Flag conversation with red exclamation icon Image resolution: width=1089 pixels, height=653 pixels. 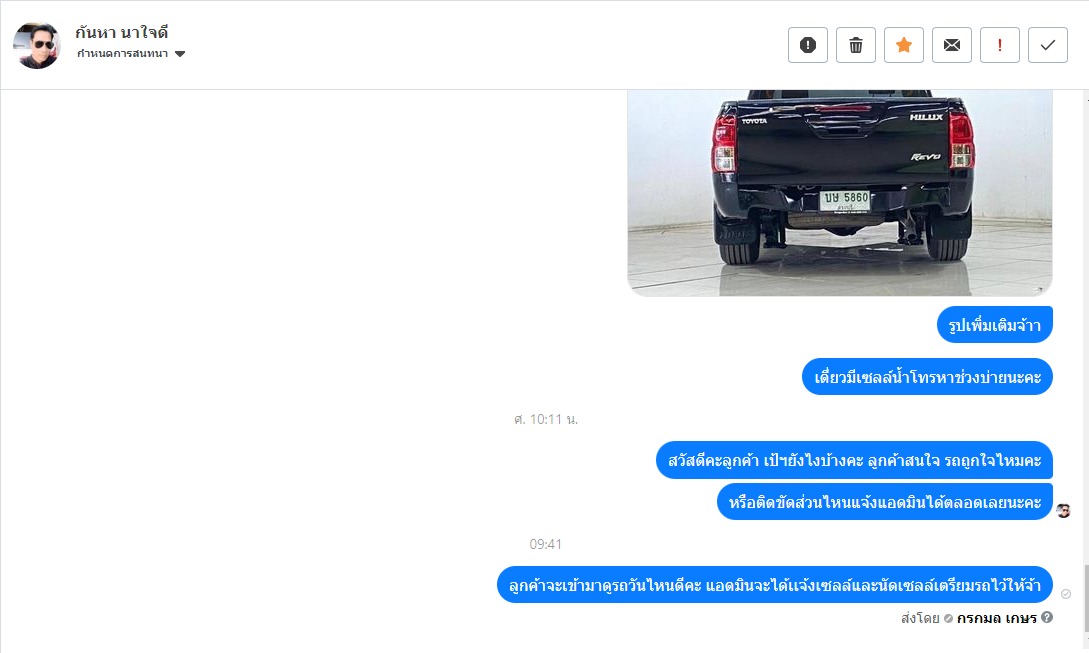coord(999,45)
